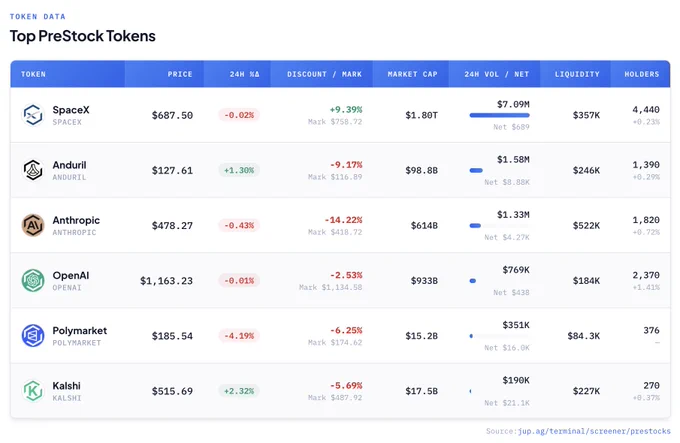Screen dimensions: 680x443
Task: Open the Polymarket token name
Action: click(x=80, y=331)
